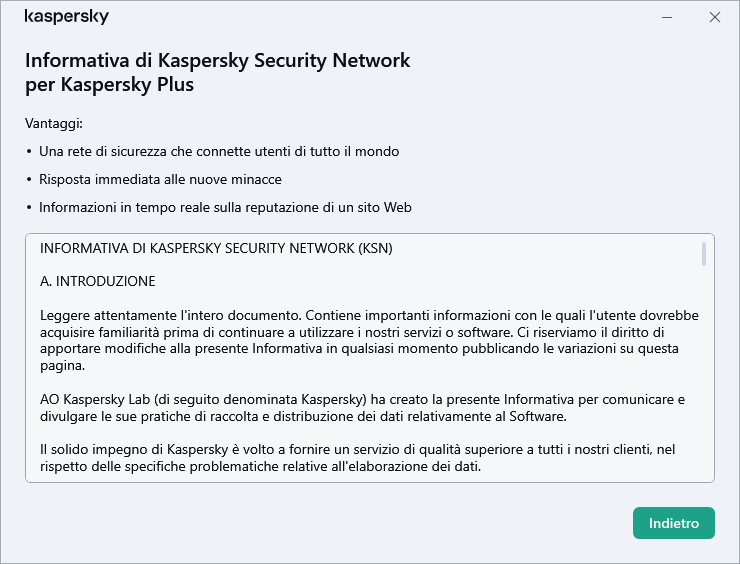This screenshot has height=564, width=740.
Task: Click the bullet dot before 'Risposta immediata'
Action: 29,180
